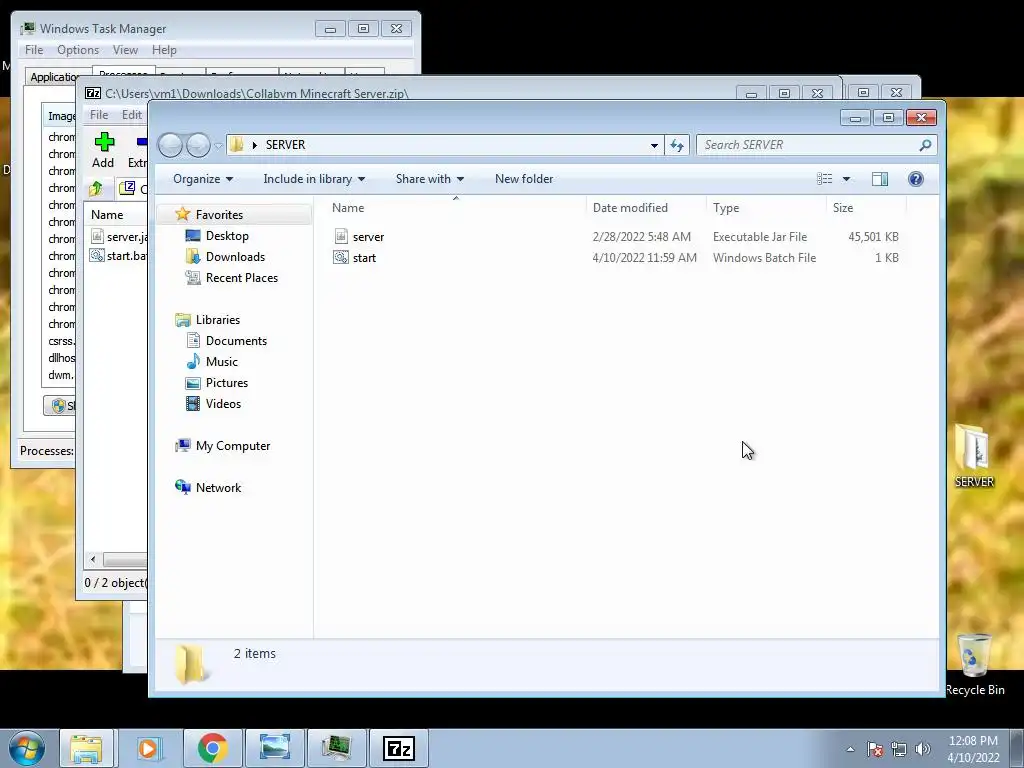Viewport: 1024px width, 768px height.
Task: Change the view with the view icon
Action: click(825, 179)
